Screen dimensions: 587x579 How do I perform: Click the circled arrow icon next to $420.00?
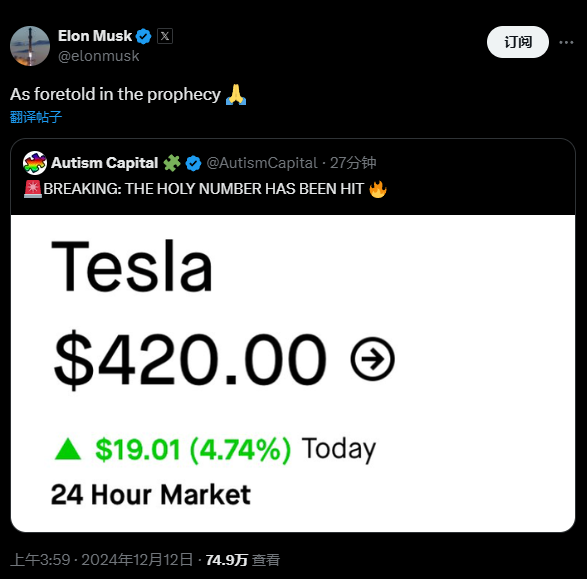(372, 359)
